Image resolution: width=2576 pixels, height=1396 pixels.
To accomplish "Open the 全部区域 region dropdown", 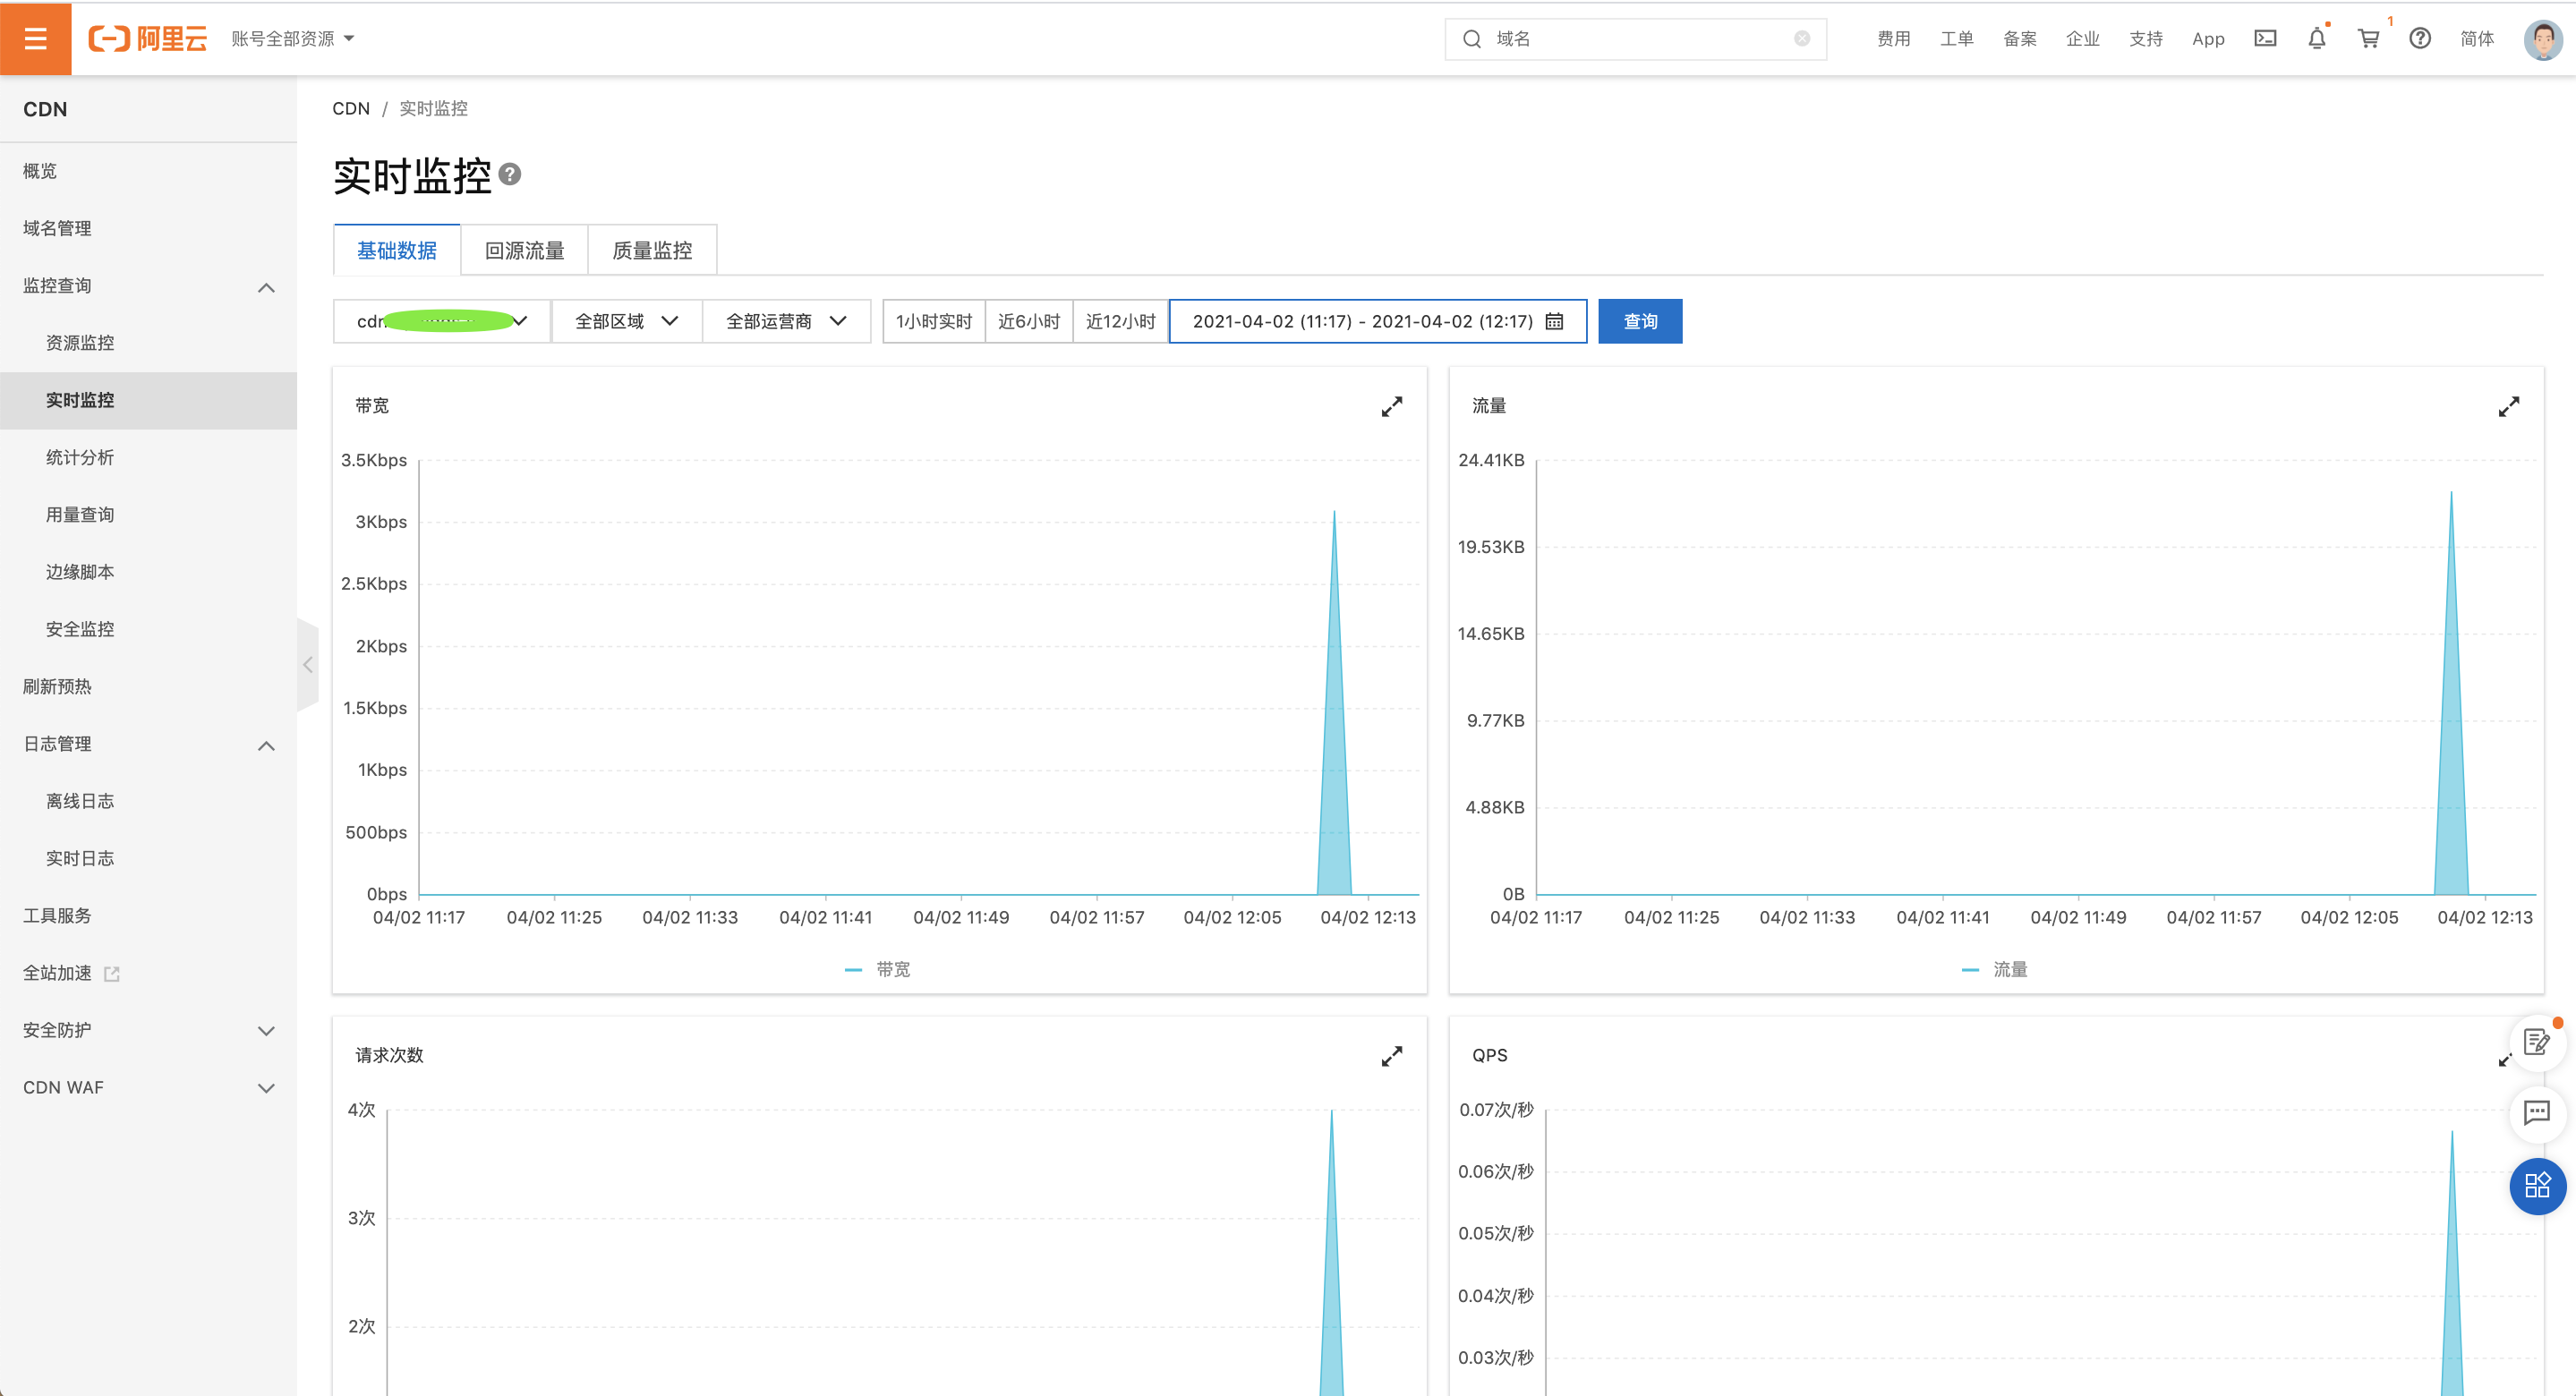I will pos(626,321).
